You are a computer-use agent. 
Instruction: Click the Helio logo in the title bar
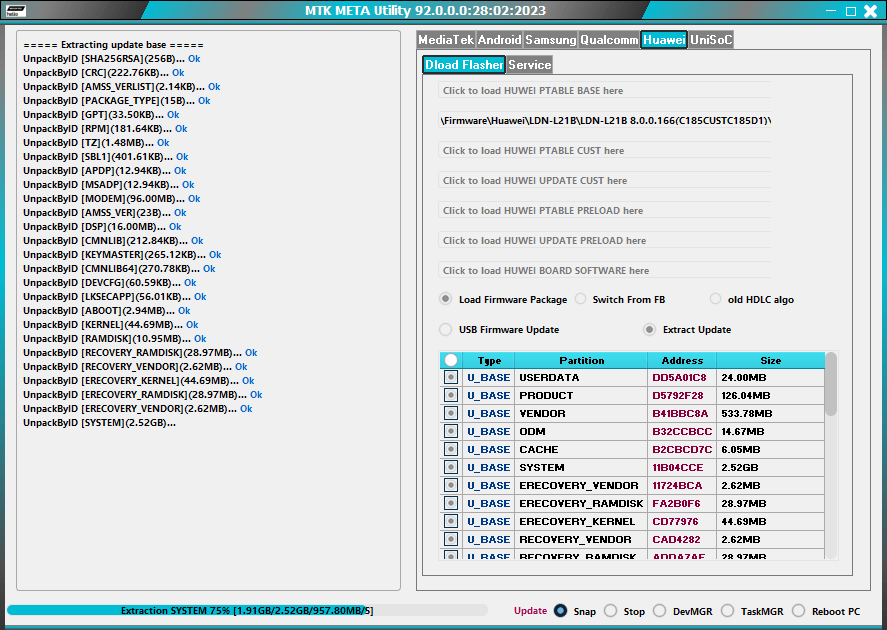tap(17, 10)
